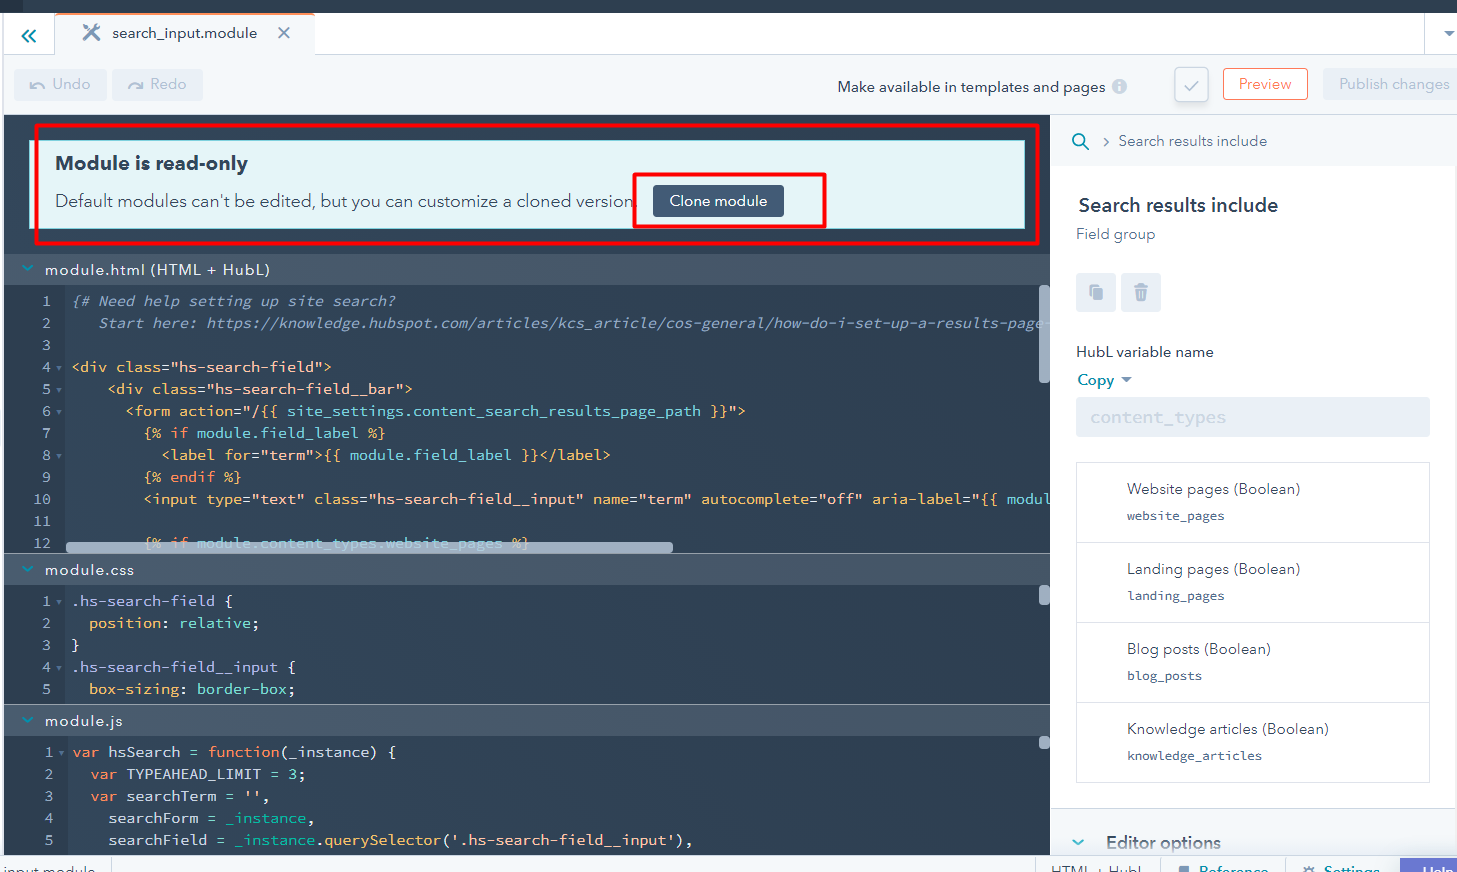The width and height of the screenshot is (1457, 872).
Task: Click the Redo arrow button
Action: (x=157, y=85)
